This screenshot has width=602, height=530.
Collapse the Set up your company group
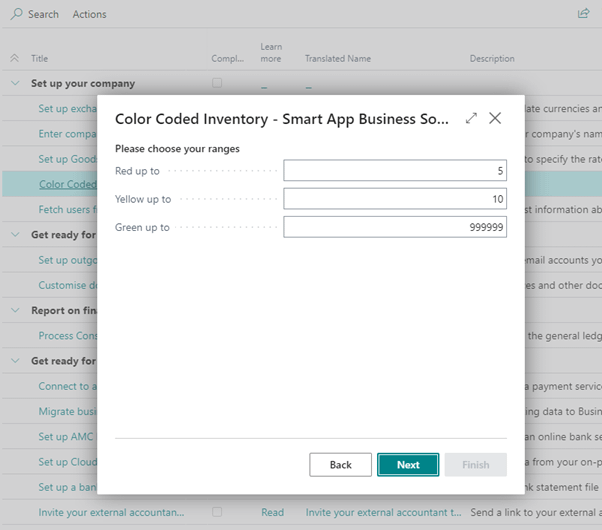click(15, 83)
